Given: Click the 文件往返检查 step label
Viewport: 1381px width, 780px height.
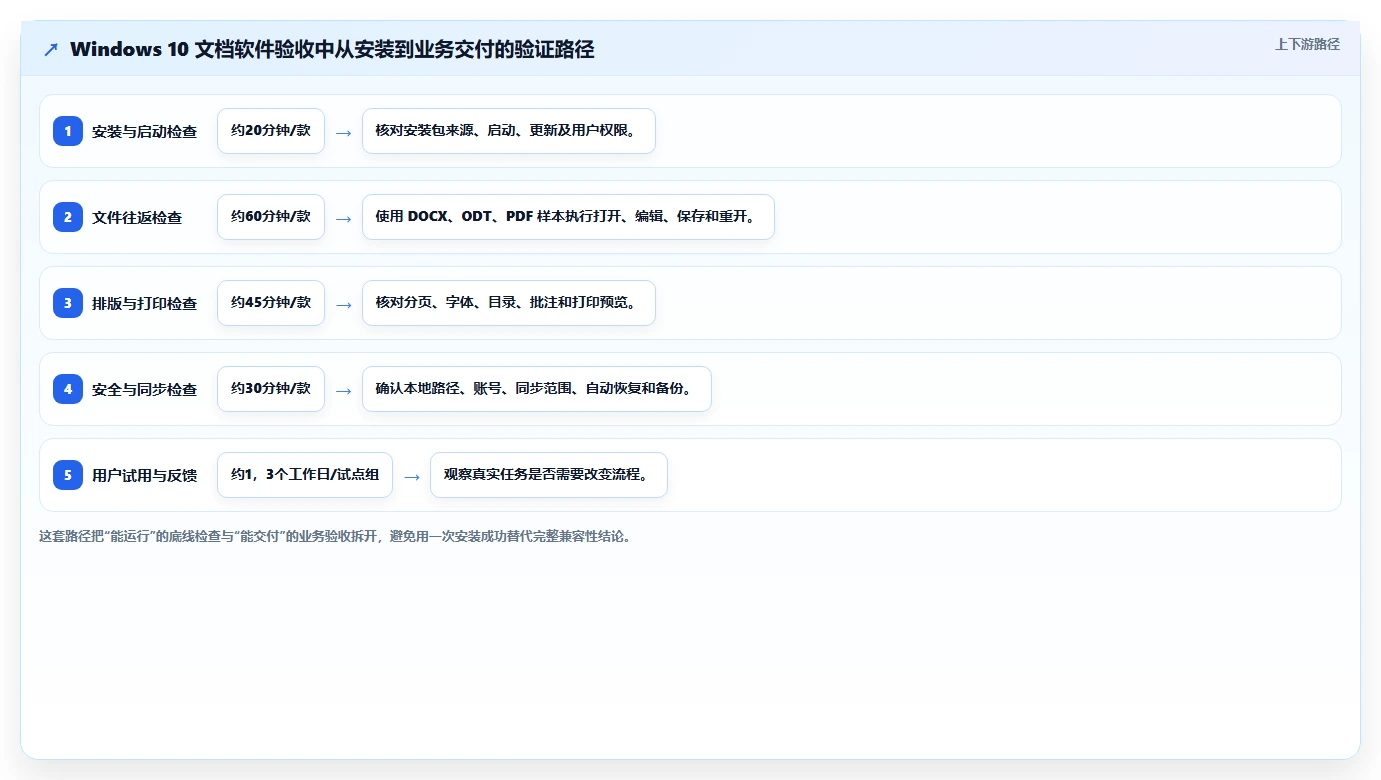Looking at the screenshot, I should coord(137,217).
